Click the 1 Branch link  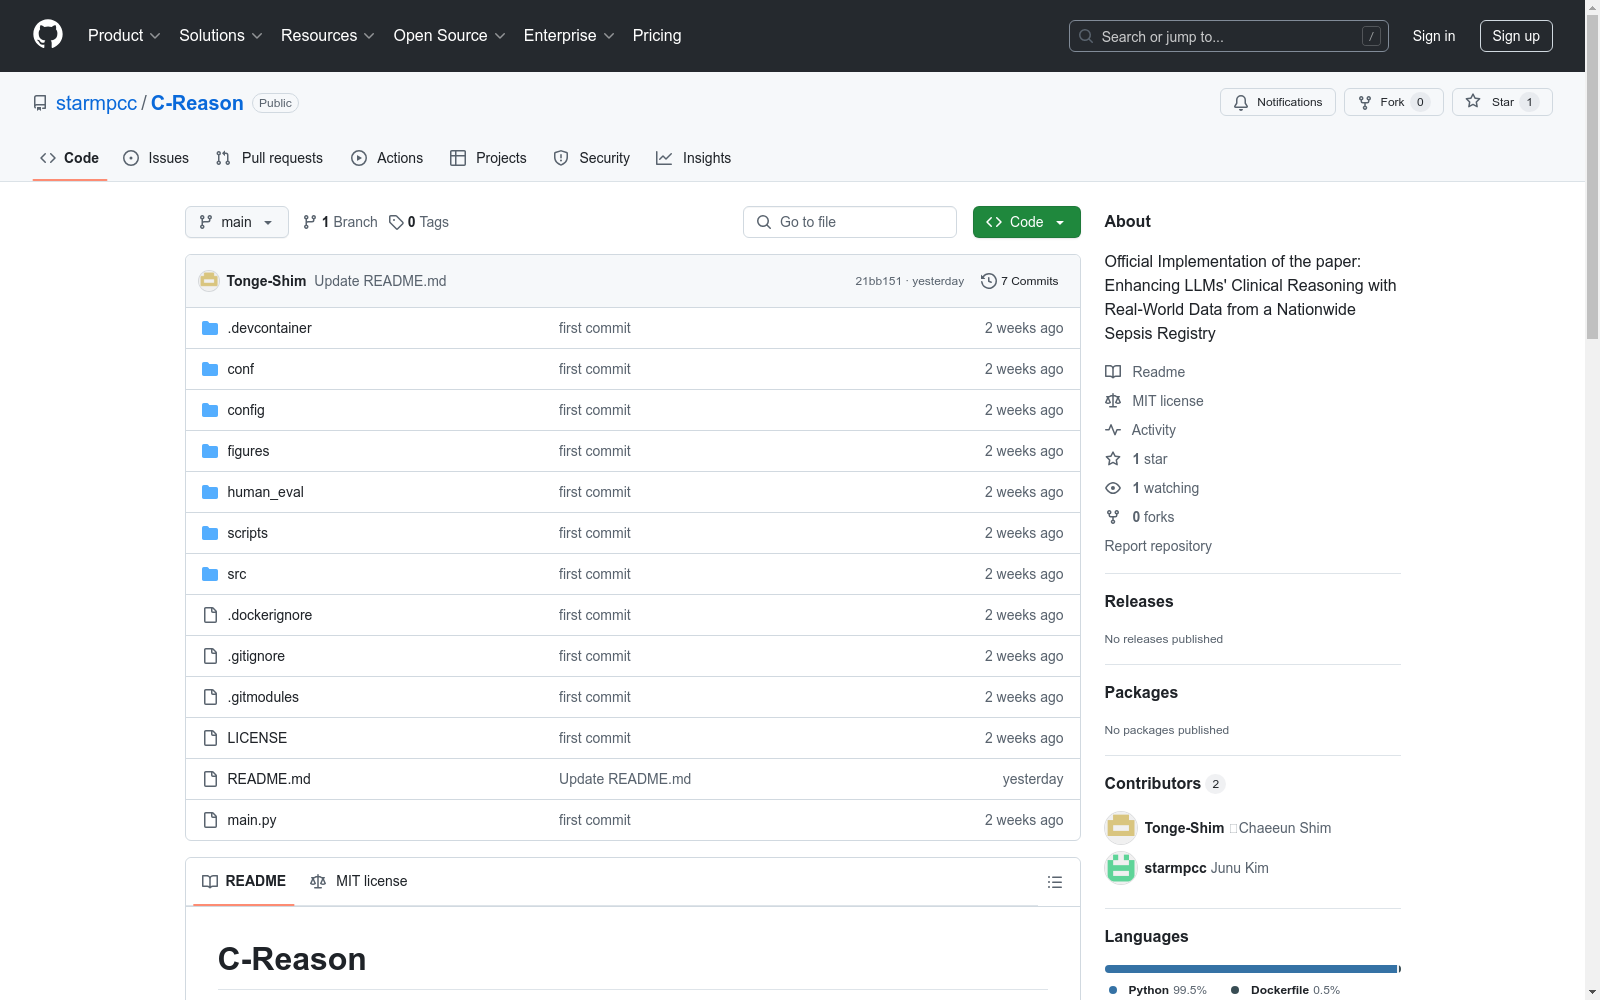[340, 222]
